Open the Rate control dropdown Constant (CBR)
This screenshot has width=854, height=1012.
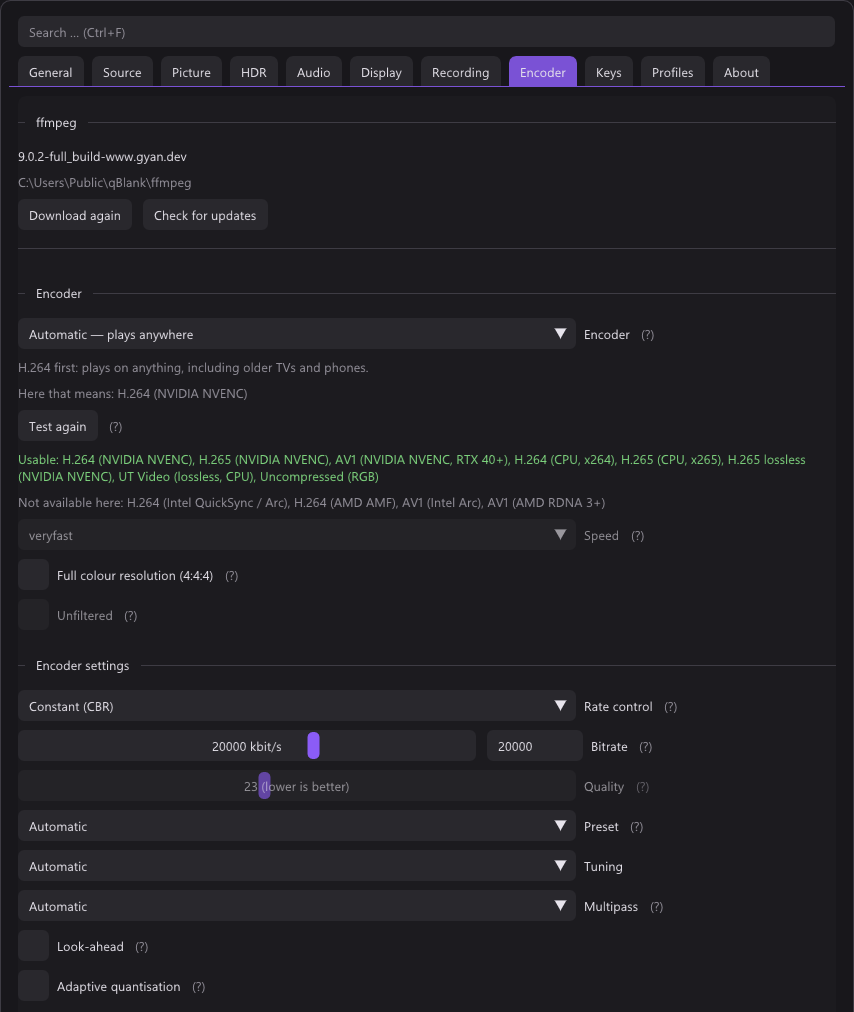pos(297,706)
